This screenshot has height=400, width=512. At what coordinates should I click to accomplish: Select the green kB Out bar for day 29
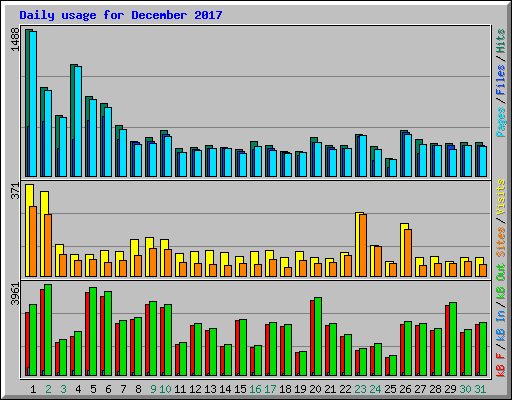tap(453, 339)
